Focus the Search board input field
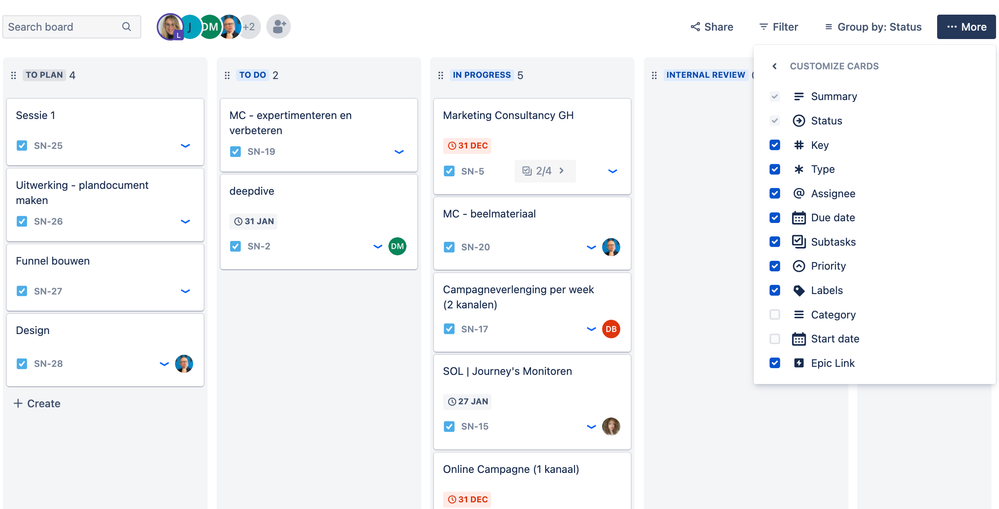The width and height of the screenshot is (999, 509). [x=71, y=27]
